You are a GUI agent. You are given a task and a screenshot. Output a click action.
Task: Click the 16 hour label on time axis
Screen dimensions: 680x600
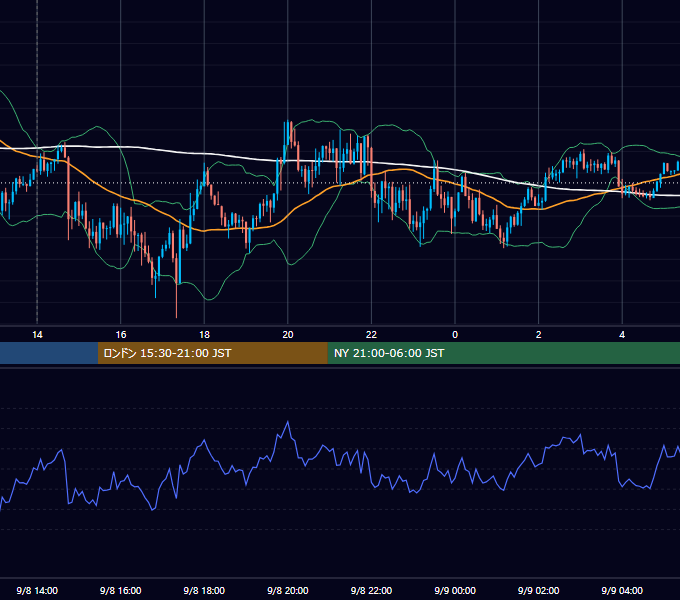121,335
